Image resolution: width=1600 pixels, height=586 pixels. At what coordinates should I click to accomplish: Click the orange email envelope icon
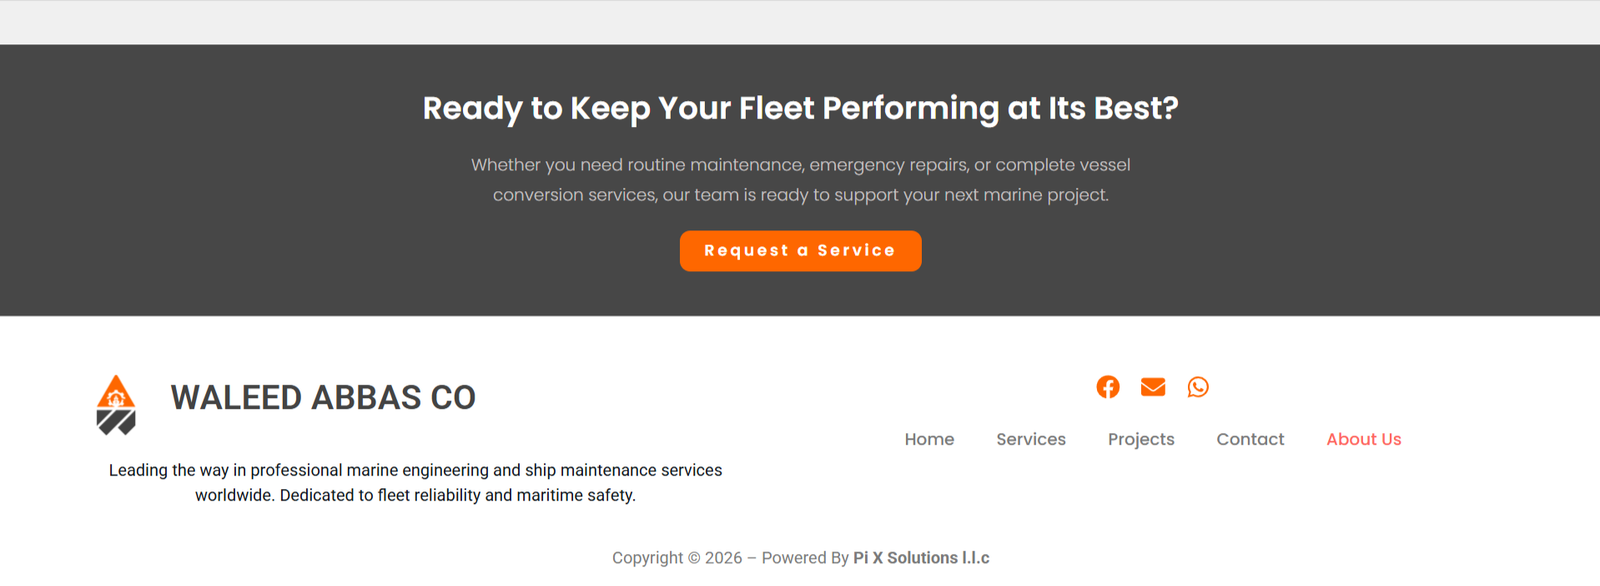(1153, 387)
